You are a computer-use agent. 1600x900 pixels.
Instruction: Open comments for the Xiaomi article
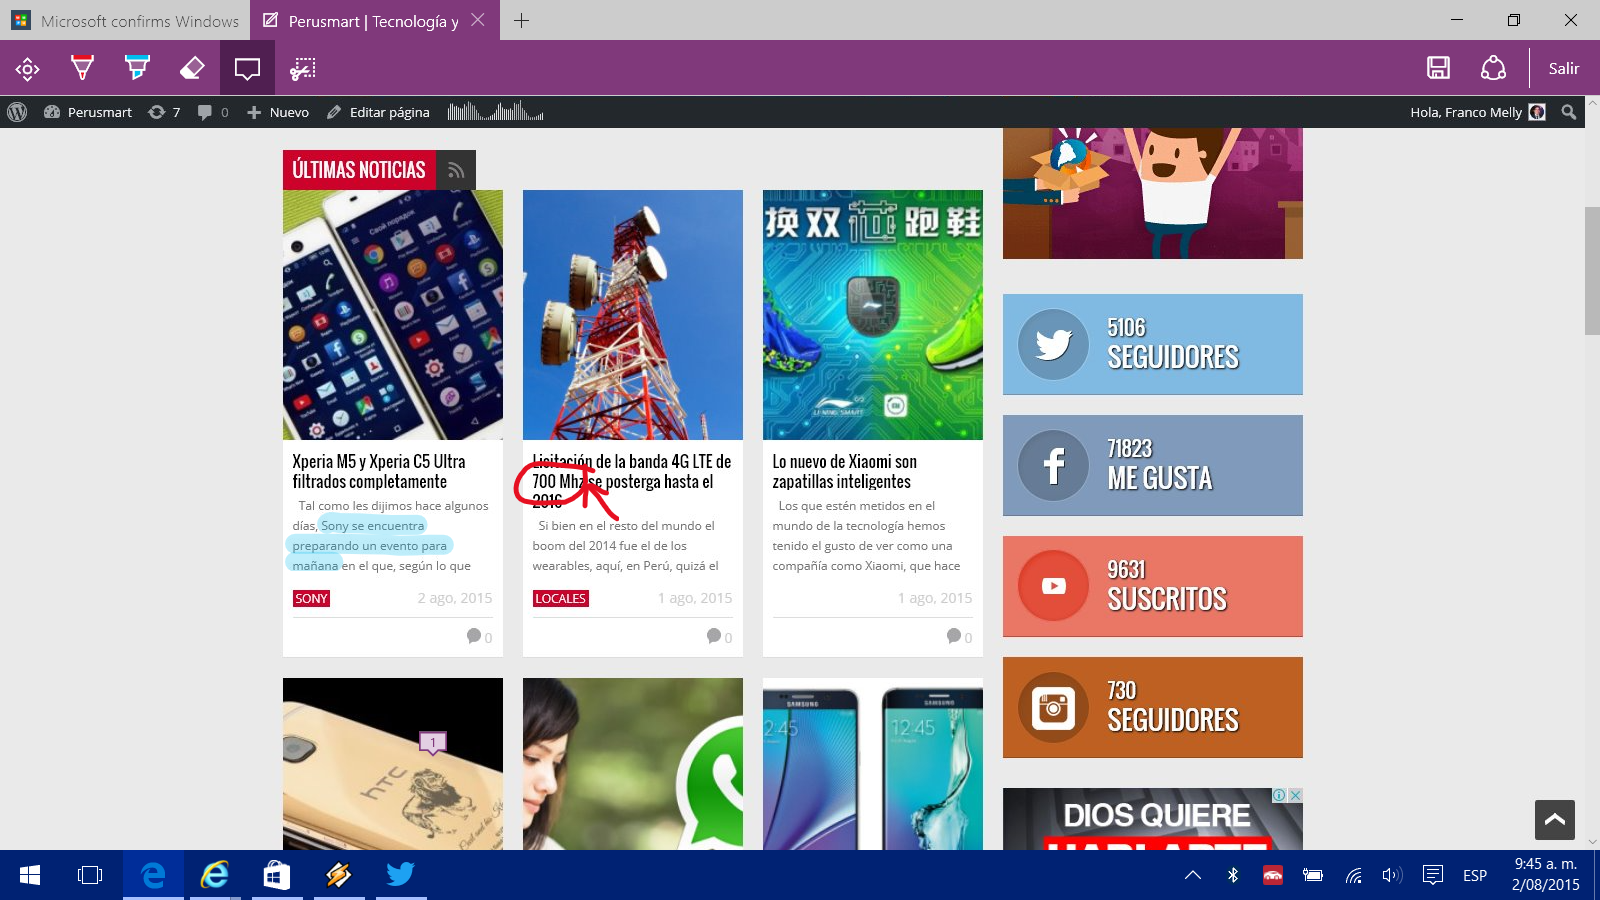click(959, 636)
